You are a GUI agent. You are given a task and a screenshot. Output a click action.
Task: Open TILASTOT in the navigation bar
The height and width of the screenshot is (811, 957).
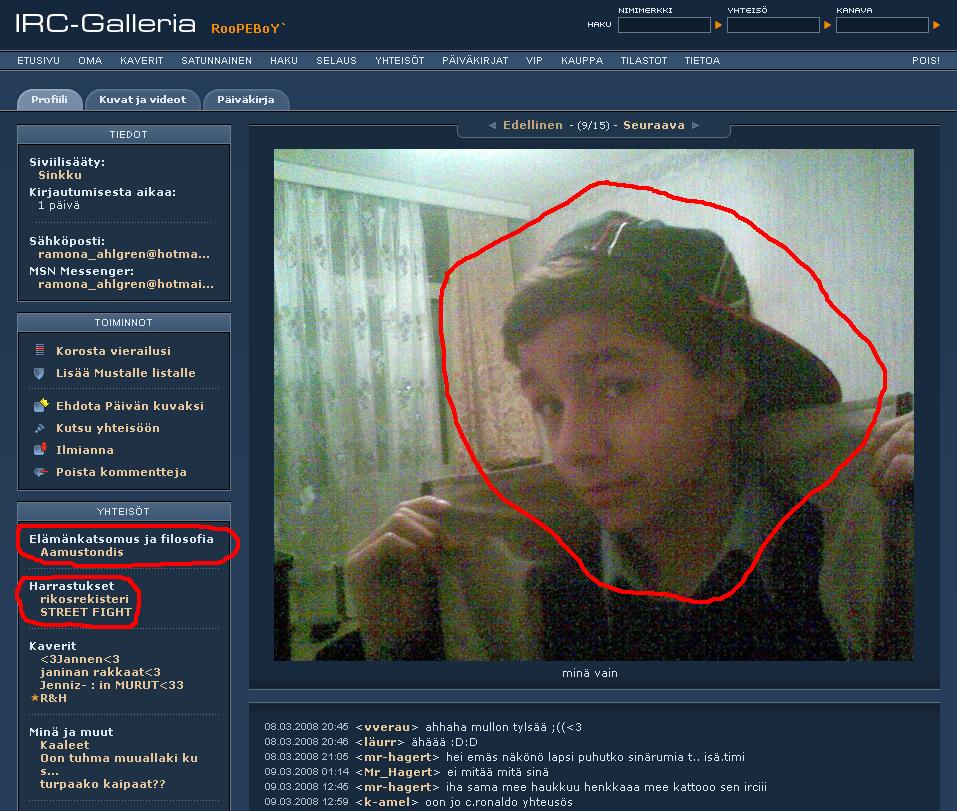click(x=644, y=60)
